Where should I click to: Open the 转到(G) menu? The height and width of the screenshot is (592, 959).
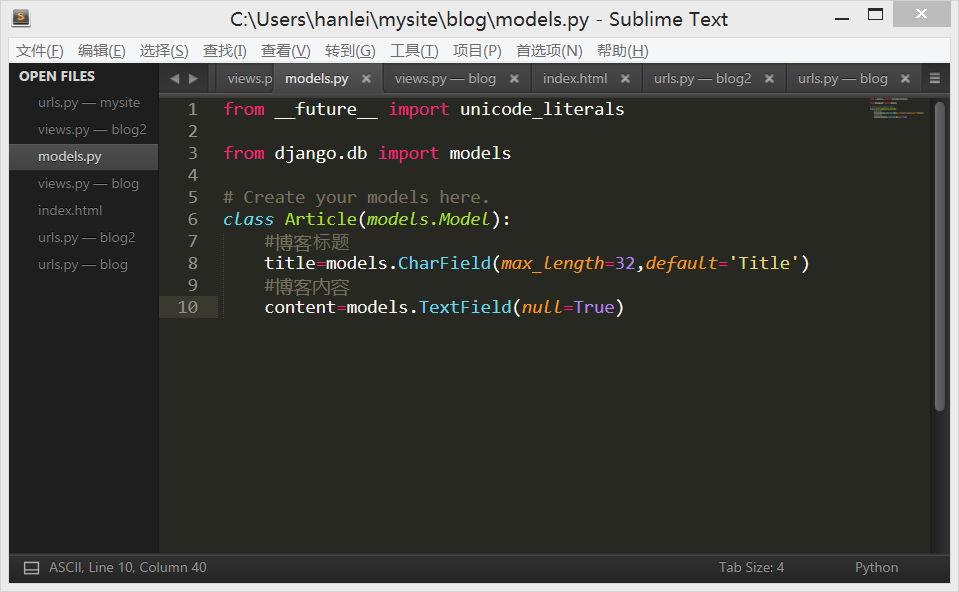pos(350,51)
